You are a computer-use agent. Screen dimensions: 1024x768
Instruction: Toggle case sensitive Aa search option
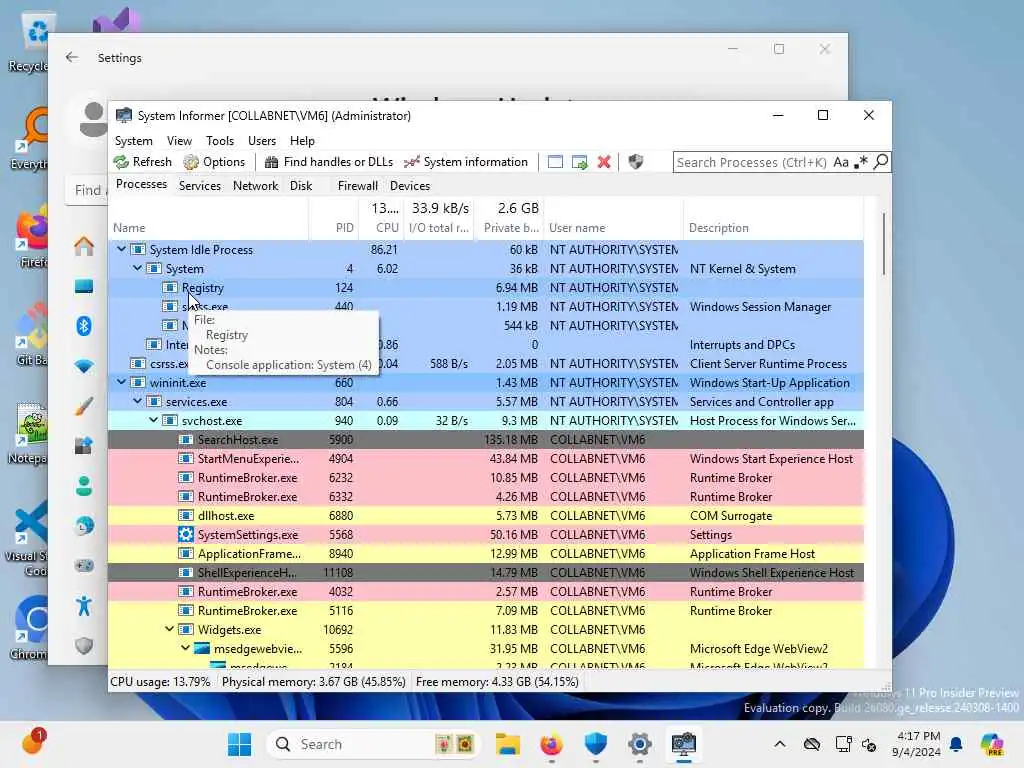[841, 162]
